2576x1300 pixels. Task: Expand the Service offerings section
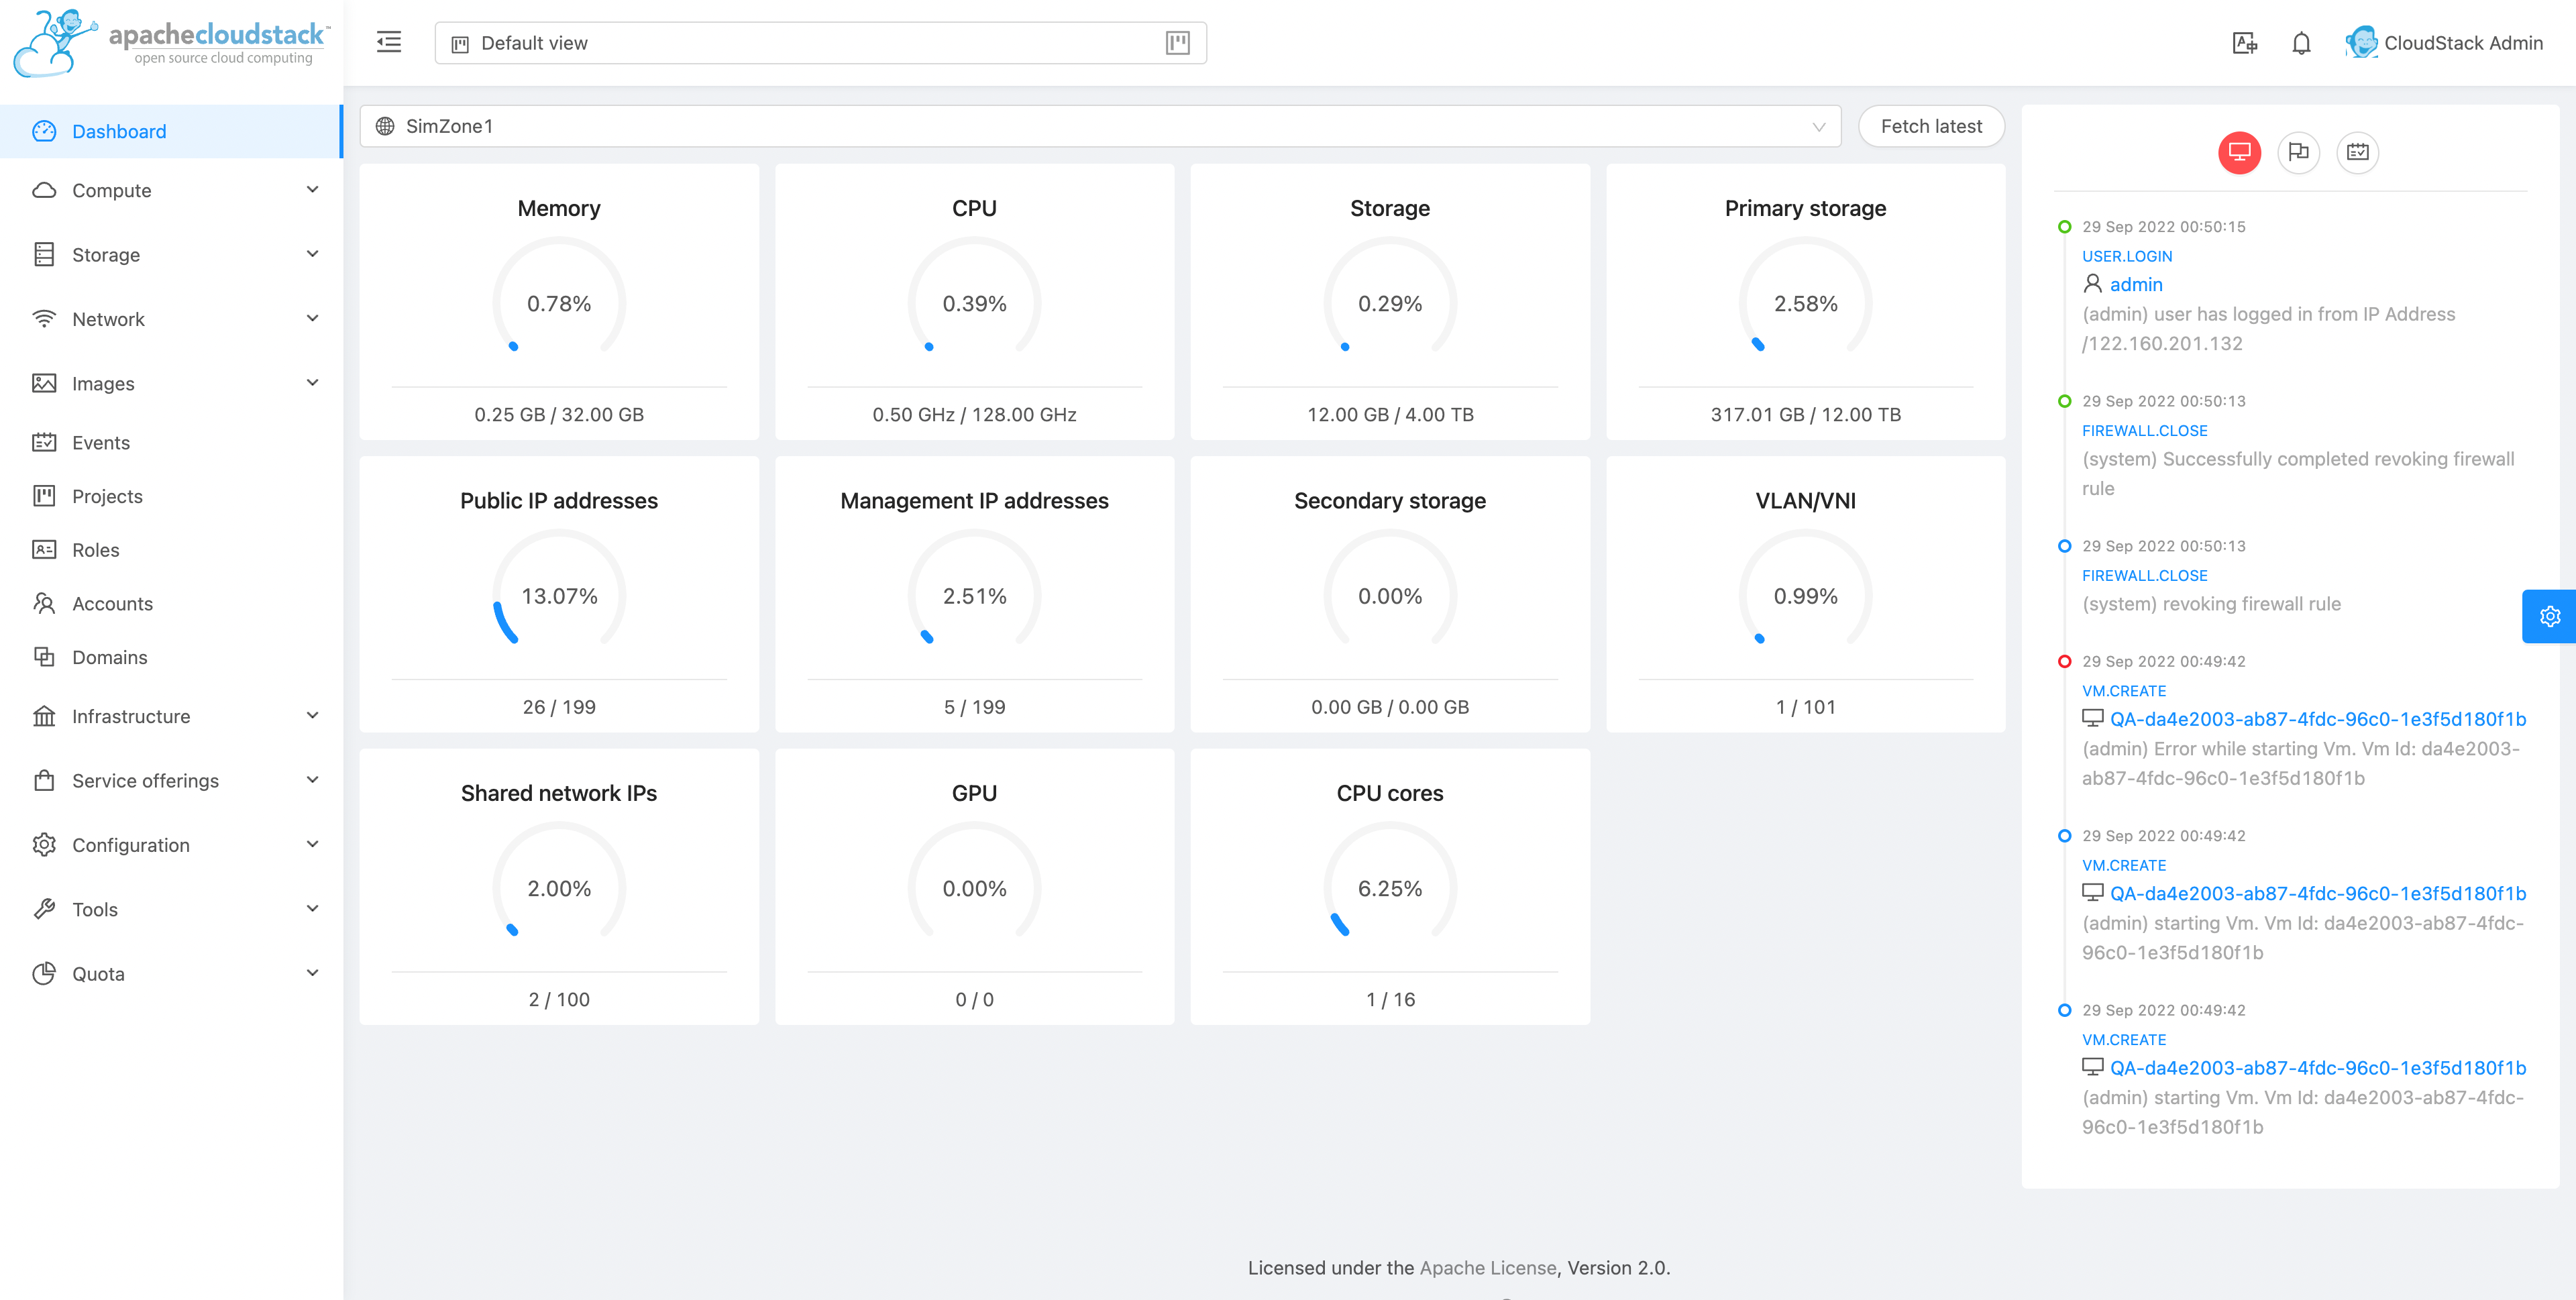pyautogui.click(x=145, y=780)
